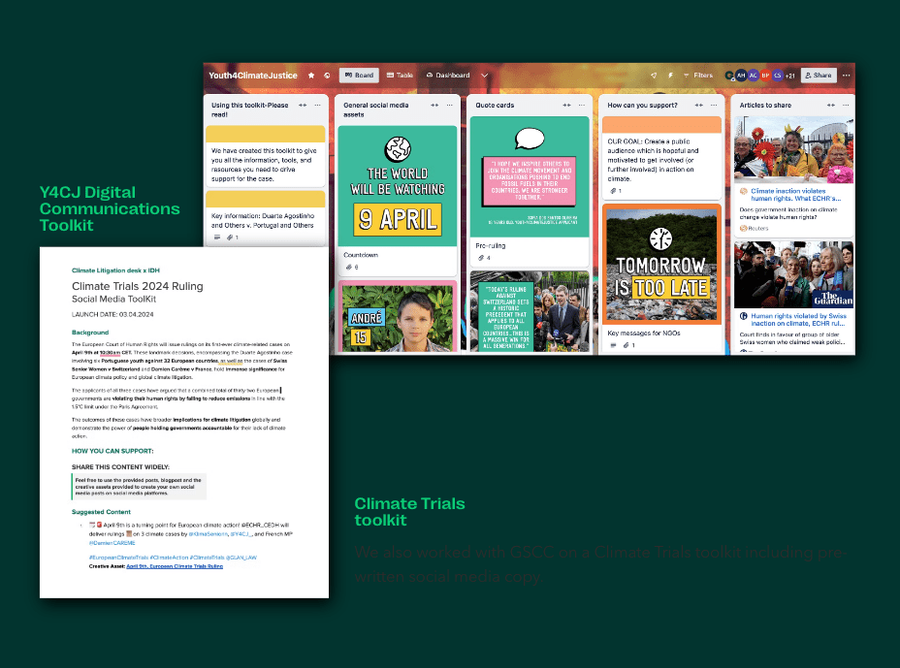Viewport: 900px width, 668px height.
Task: Click the attachment badge on 'Key messages for NGOs'
Action: click(x=629, y=345)
